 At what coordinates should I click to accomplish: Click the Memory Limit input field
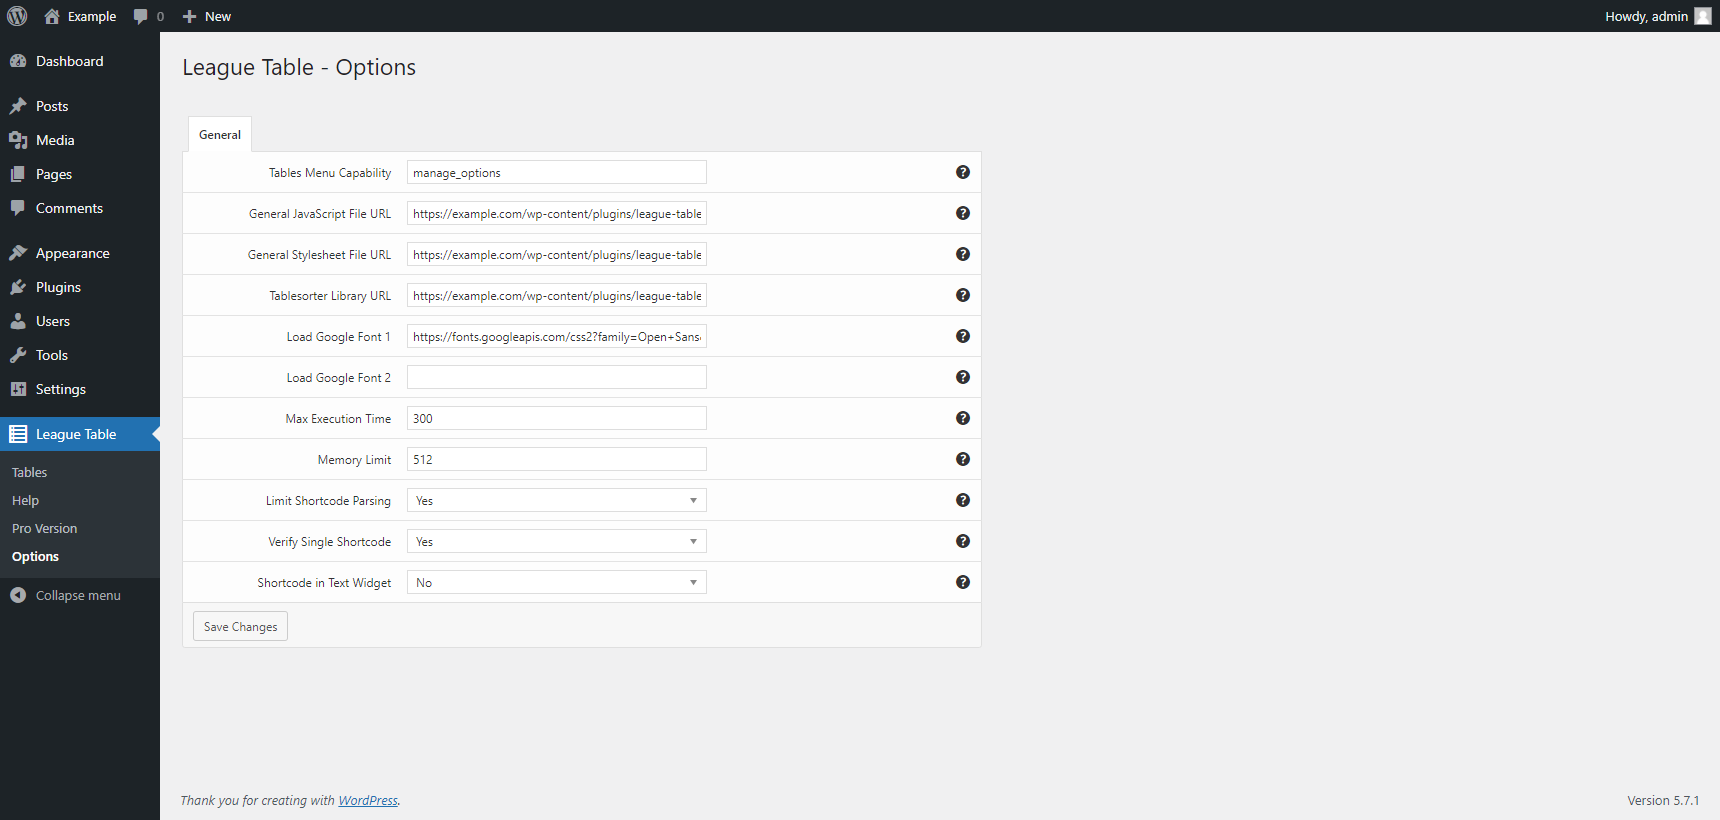(x=556, y=459)
